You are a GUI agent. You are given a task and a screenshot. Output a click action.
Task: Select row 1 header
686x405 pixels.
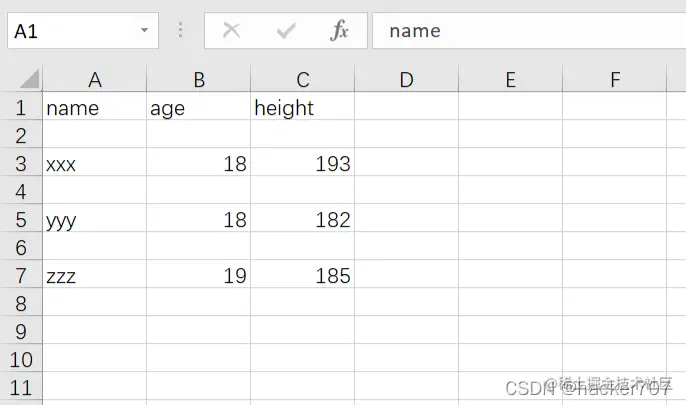point(21,108)
